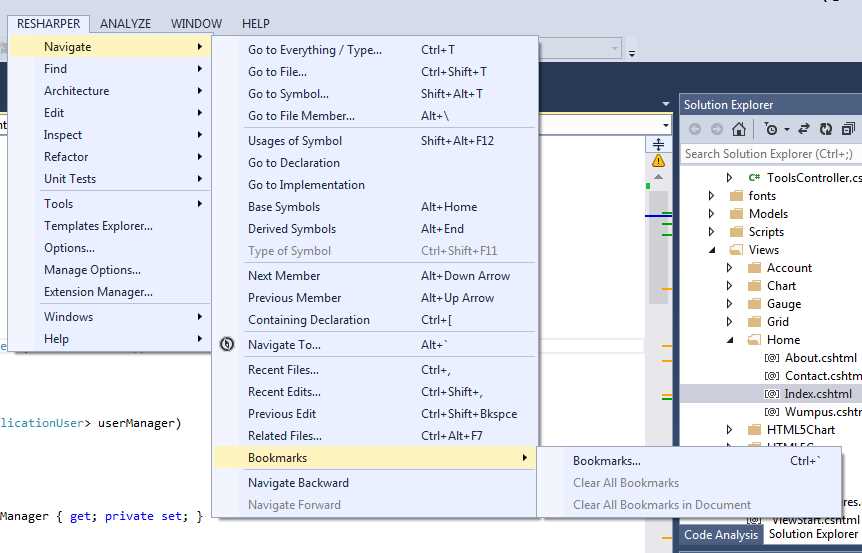
Task: Click the Refresh icon in Solution Explorer
Action: pyautogui.click(x=826, y=129)
